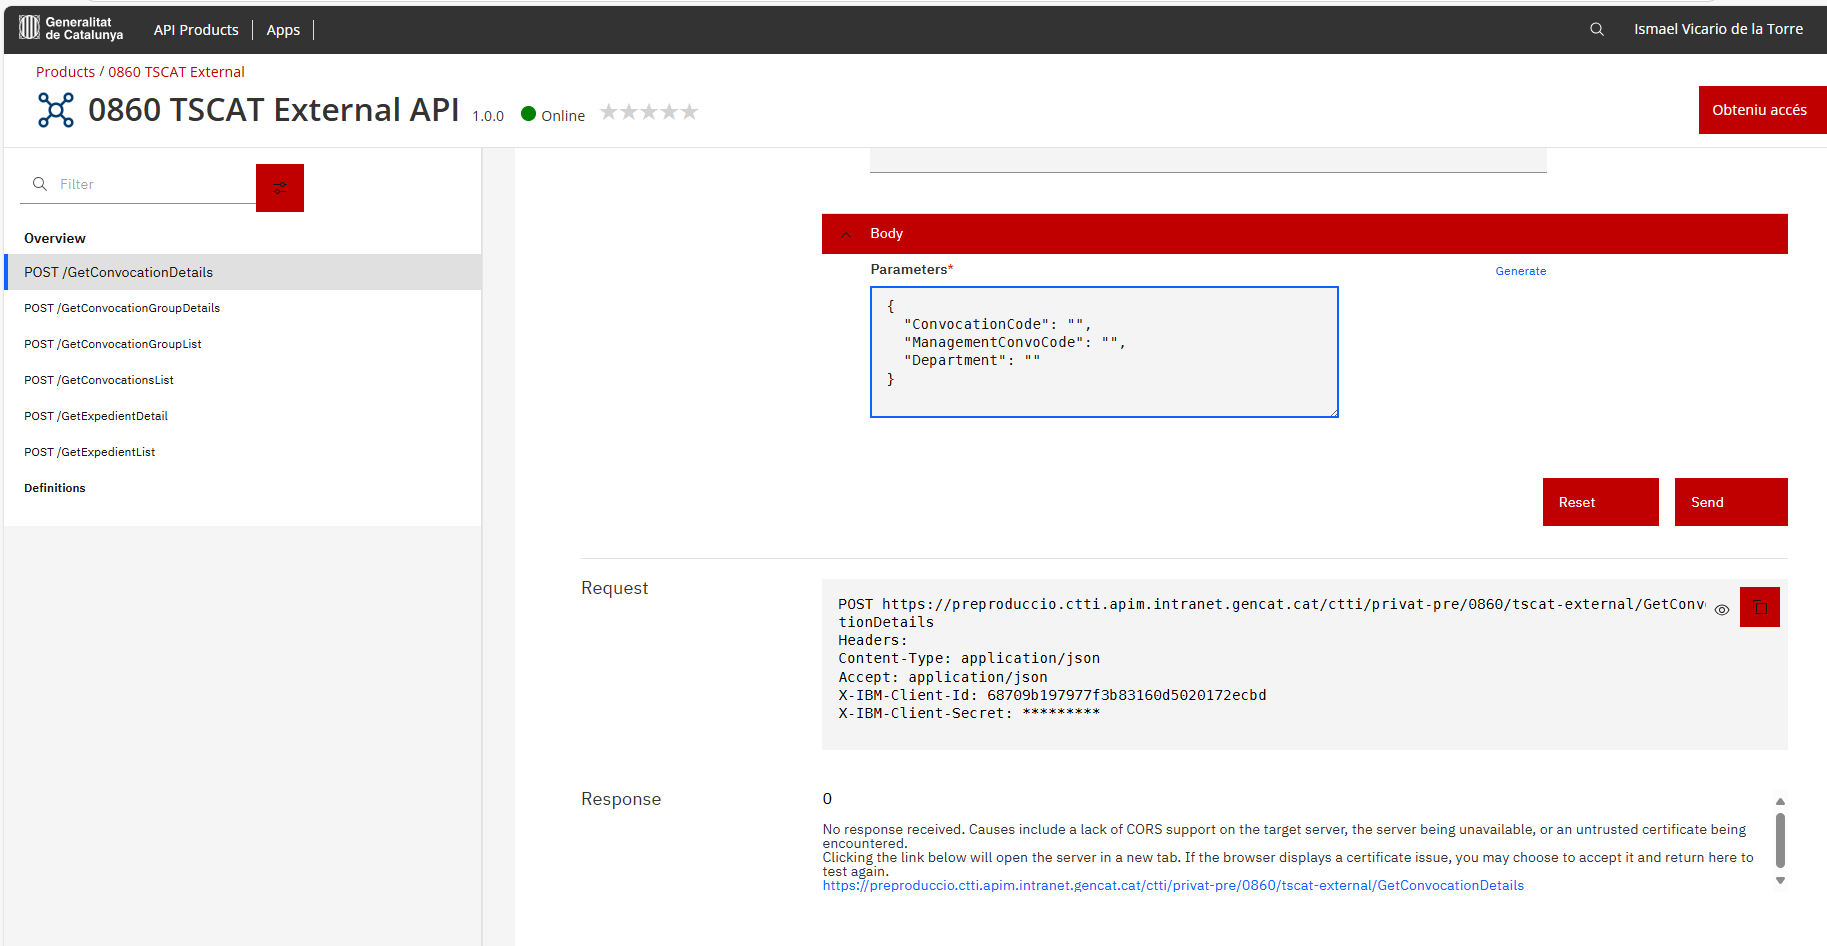Click the Generalitat de Catalunya logo
The image size is (1827, 946).
click(x=71, y=28)
